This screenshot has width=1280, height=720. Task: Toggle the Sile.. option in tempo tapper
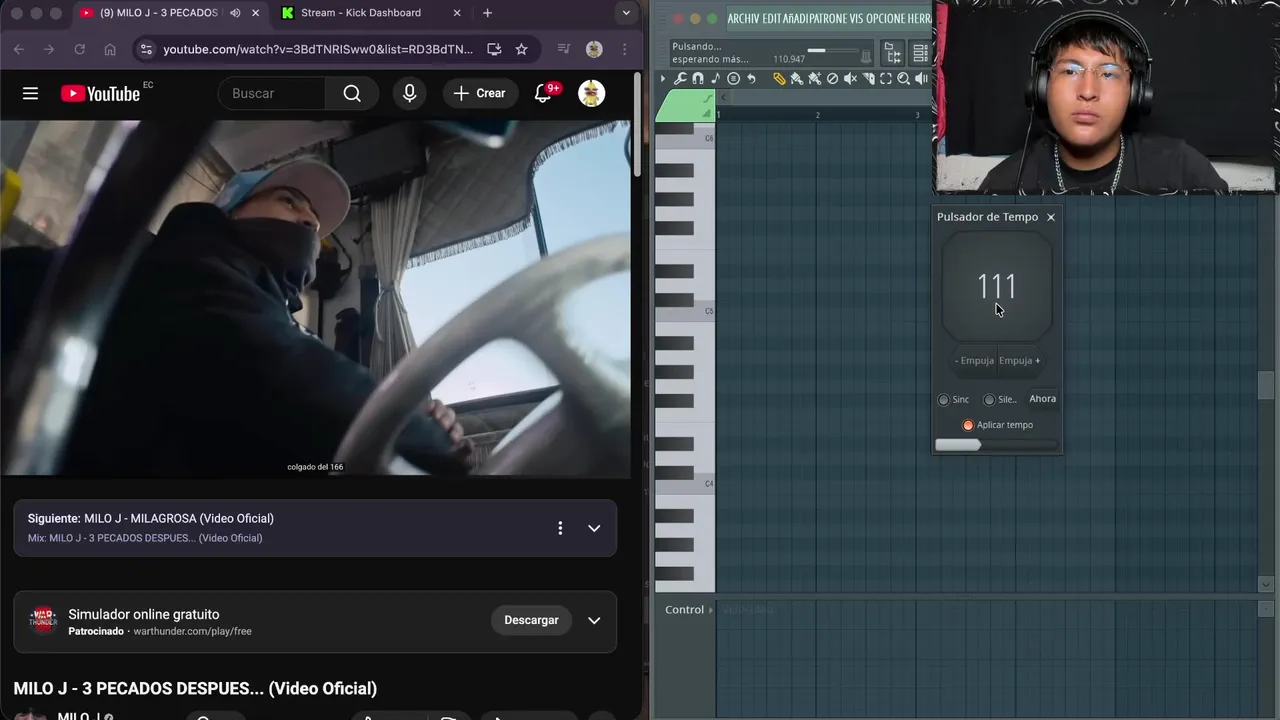tap(989, 399)
